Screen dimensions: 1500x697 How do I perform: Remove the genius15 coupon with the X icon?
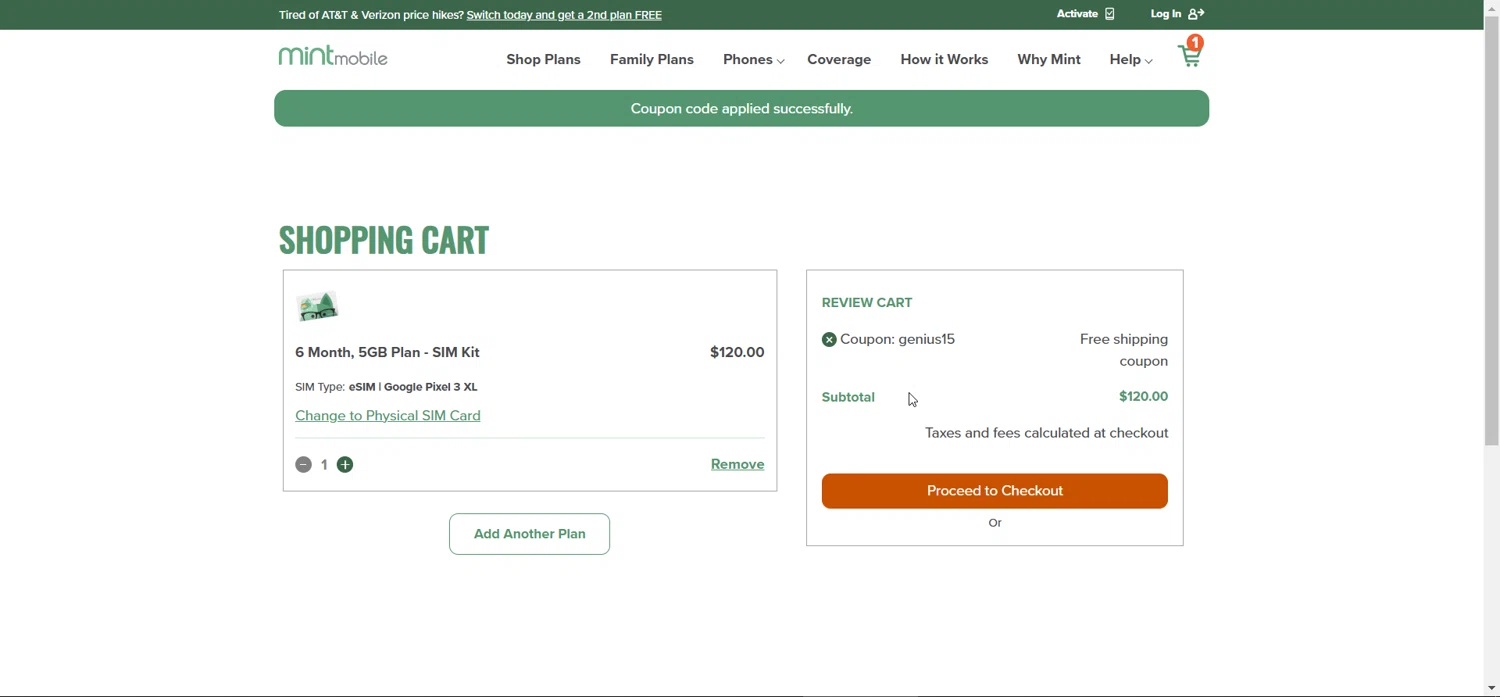(x=829, y=340)
